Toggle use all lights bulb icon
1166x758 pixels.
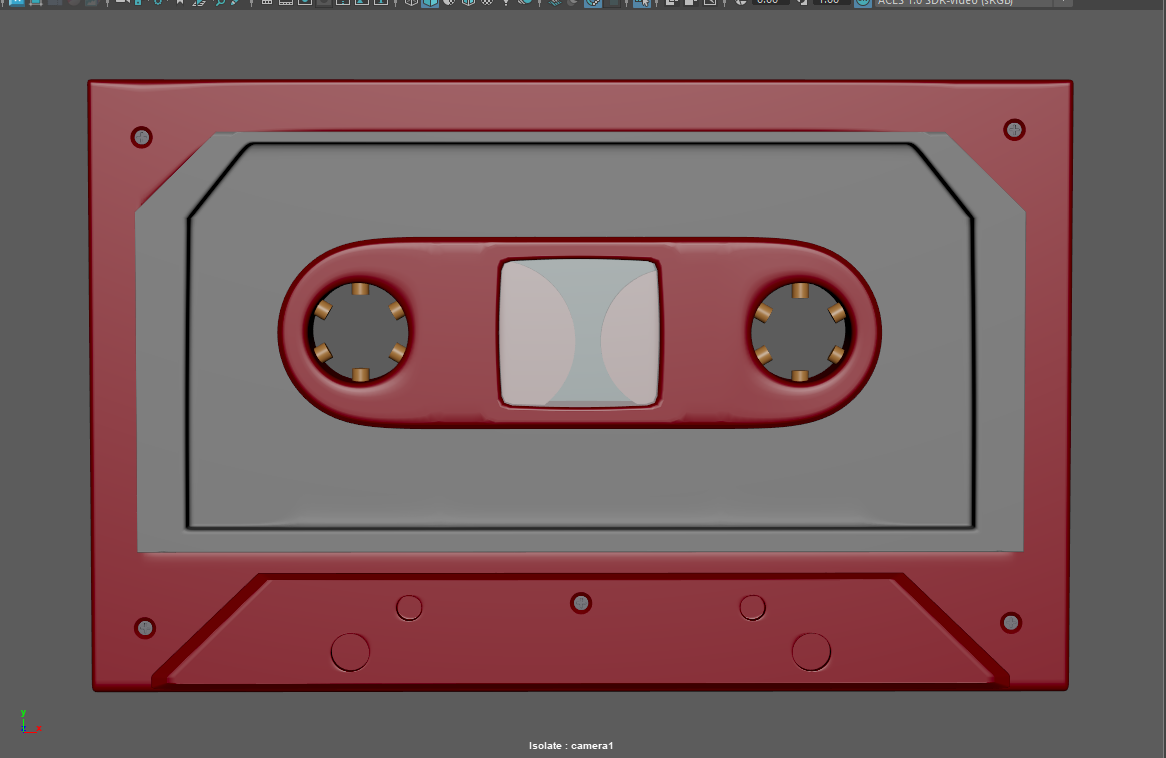click(x=506, y=2)
